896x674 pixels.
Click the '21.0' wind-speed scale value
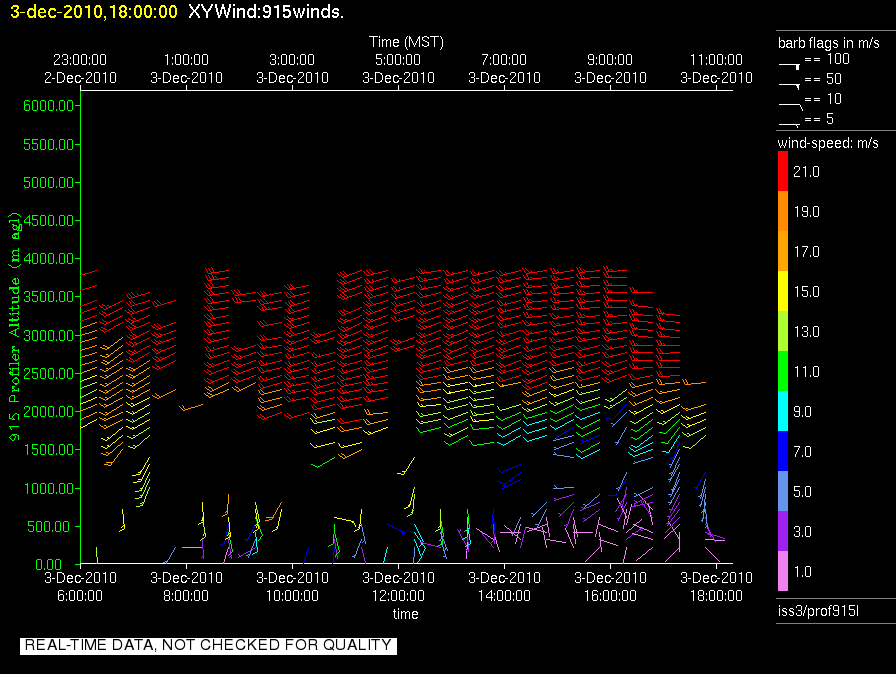pyautogui.click(x=806, y=172)
